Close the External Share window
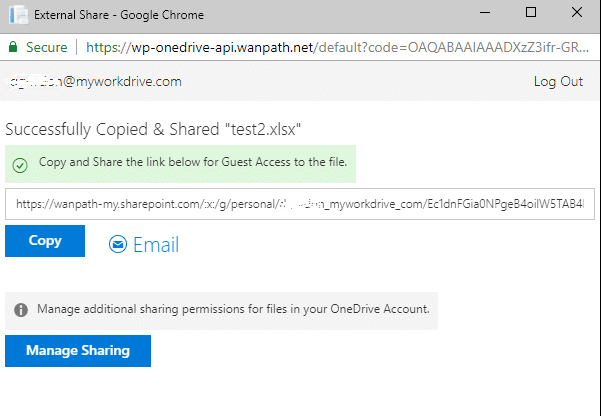601x416 pixels. 577,13
